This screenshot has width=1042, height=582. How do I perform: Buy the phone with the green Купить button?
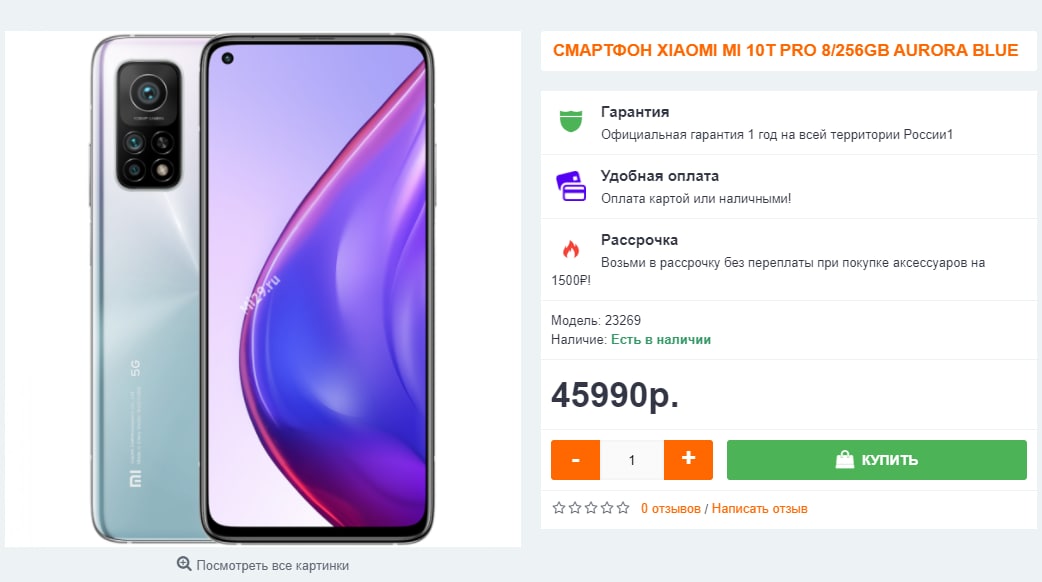877,460
